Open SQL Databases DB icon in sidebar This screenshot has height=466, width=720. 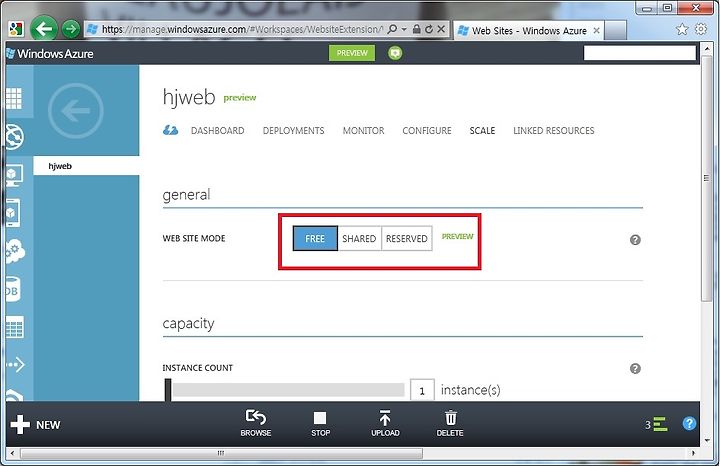(13, 290)
